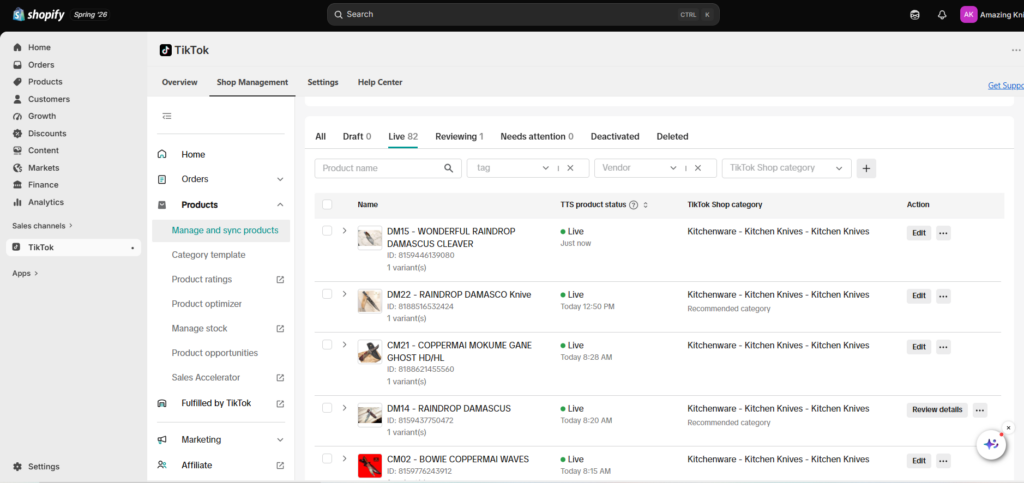Tick checkbox for DM15 Raindrop Damascus Cleaver
Viewport: 1024px width, 483px height.
327,230
